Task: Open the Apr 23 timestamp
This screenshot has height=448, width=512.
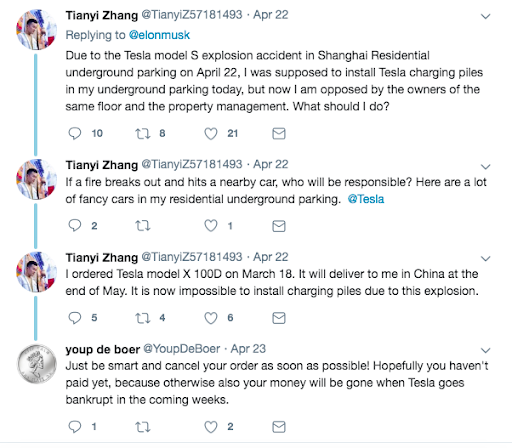Action: tap(248, 349)
